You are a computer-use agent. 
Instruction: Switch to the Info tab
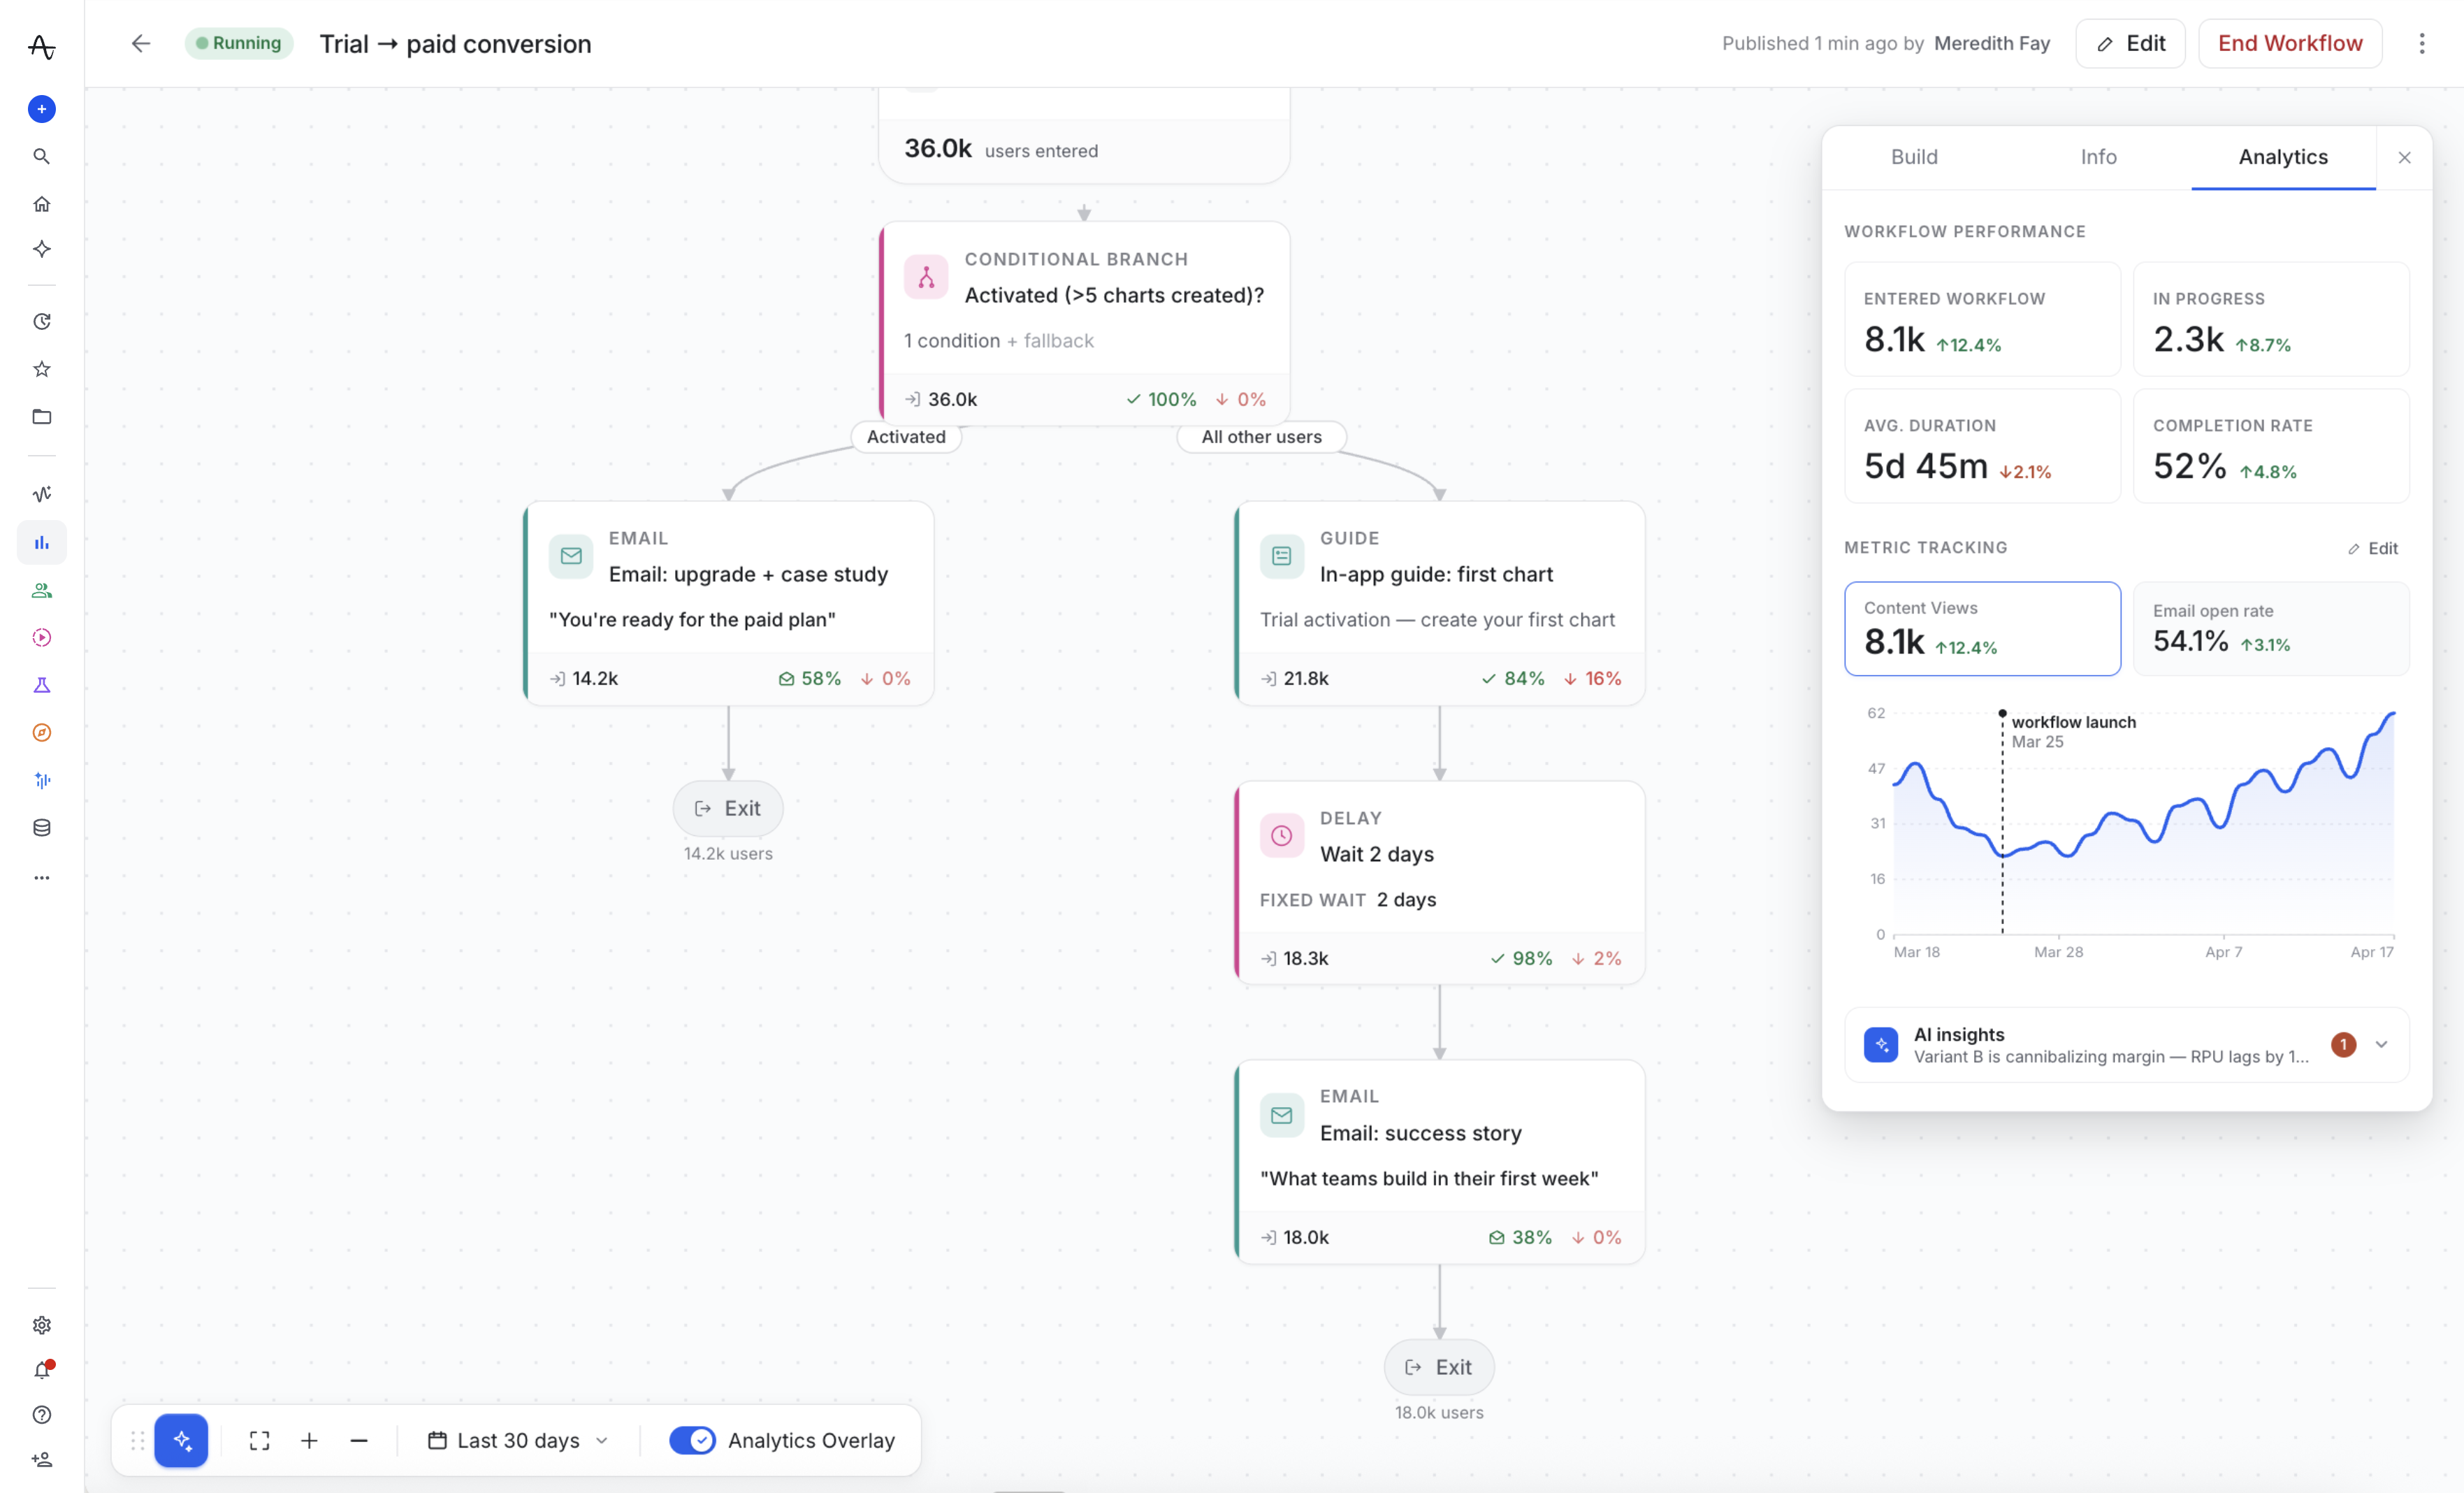coord(2098,157)
